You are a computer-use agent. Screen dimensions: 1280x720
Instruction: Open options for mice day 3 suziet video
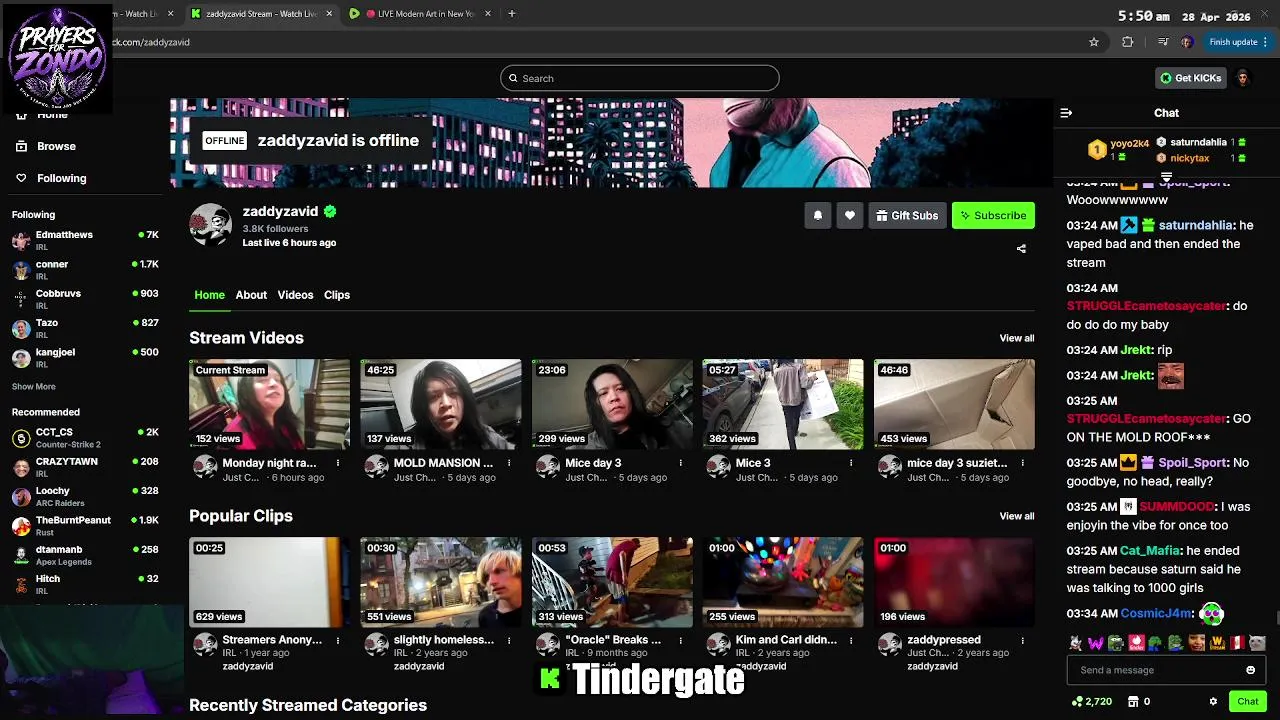pos(1022,463)
